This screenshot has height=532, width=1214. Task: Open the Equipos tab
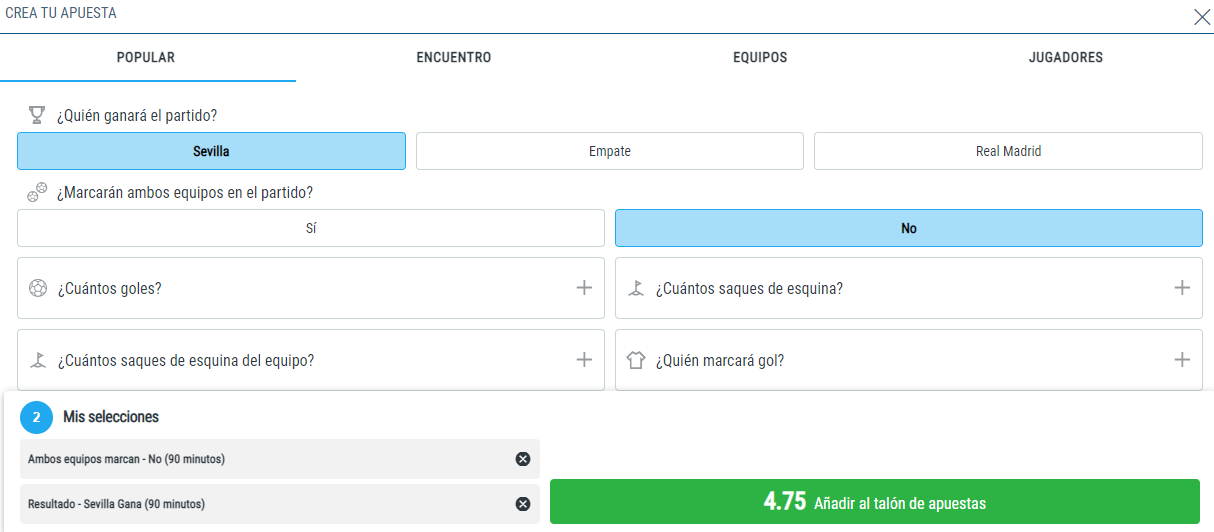click(x=760, y=57)
